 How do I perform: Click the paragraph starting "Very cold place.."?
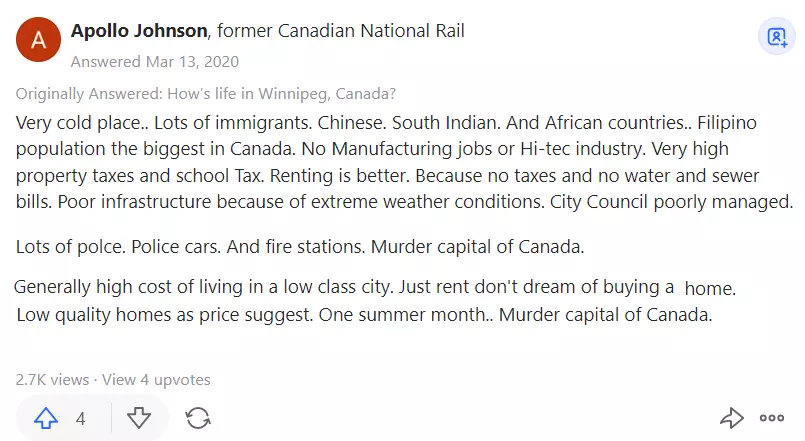coord(404,162)
